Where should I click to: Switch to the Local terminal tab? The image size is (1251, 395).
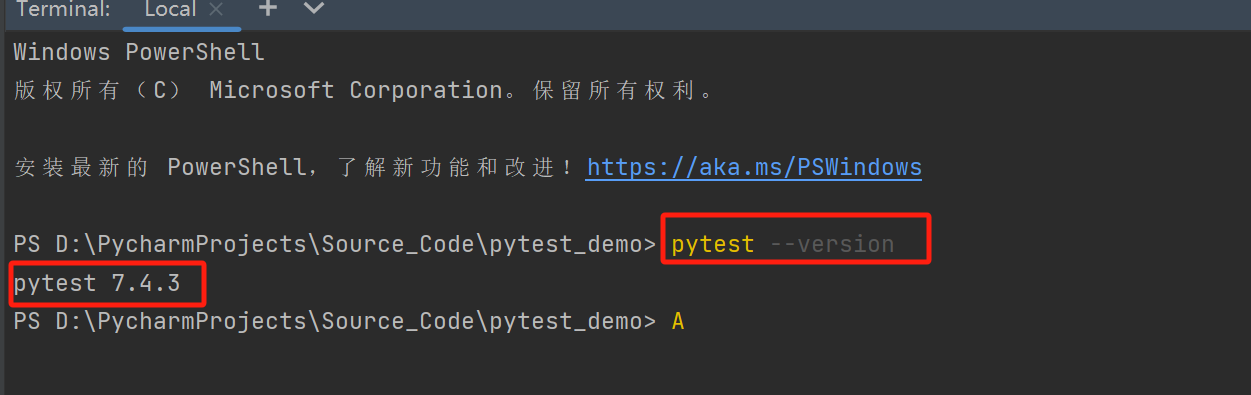click(170, 9)
